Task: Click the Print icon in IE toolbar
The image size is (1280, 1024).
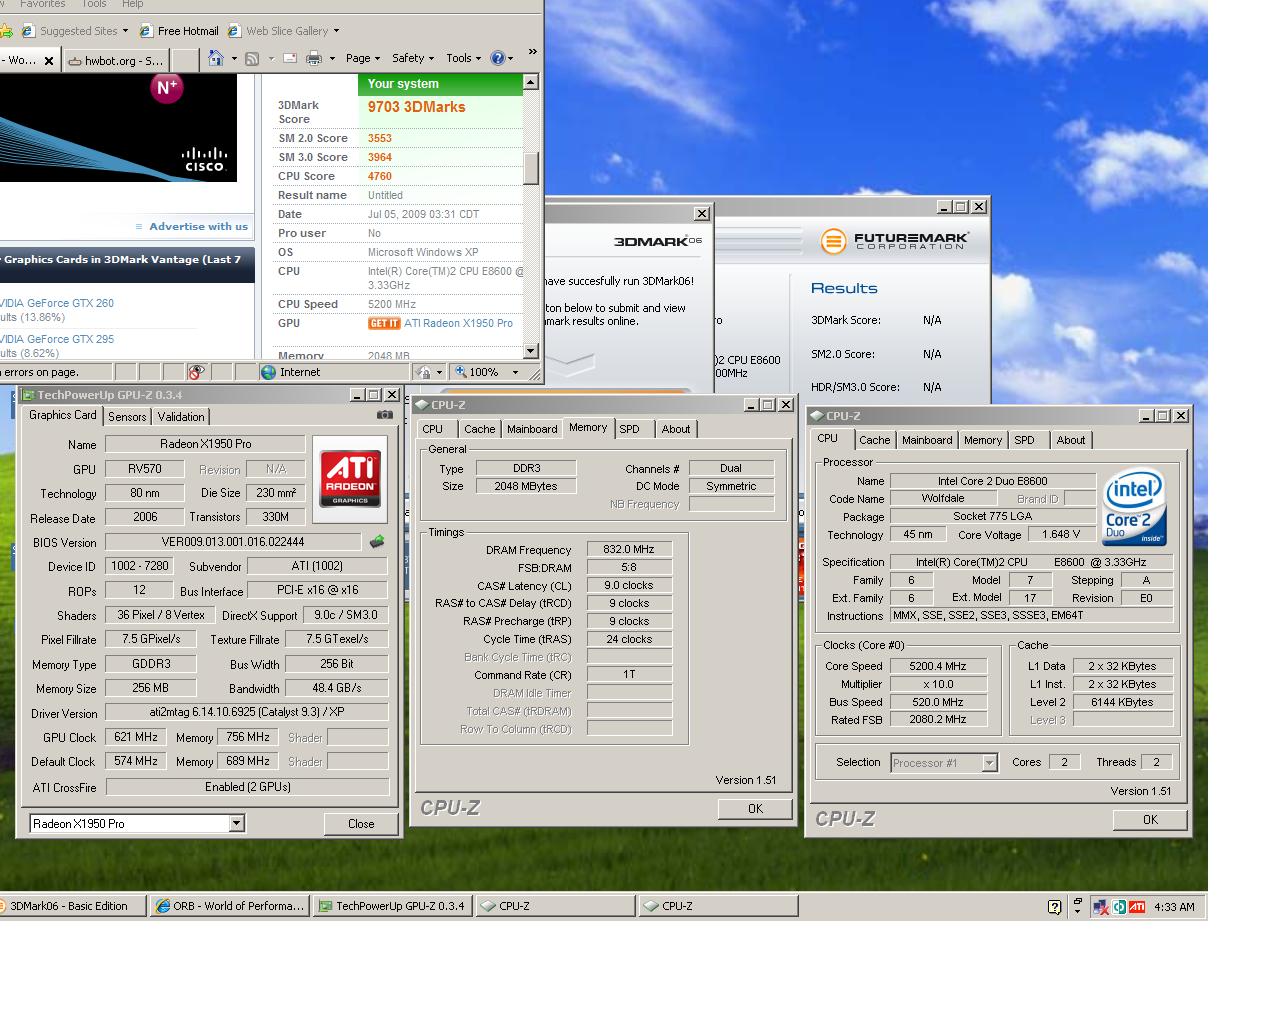Action: [314, 59]
